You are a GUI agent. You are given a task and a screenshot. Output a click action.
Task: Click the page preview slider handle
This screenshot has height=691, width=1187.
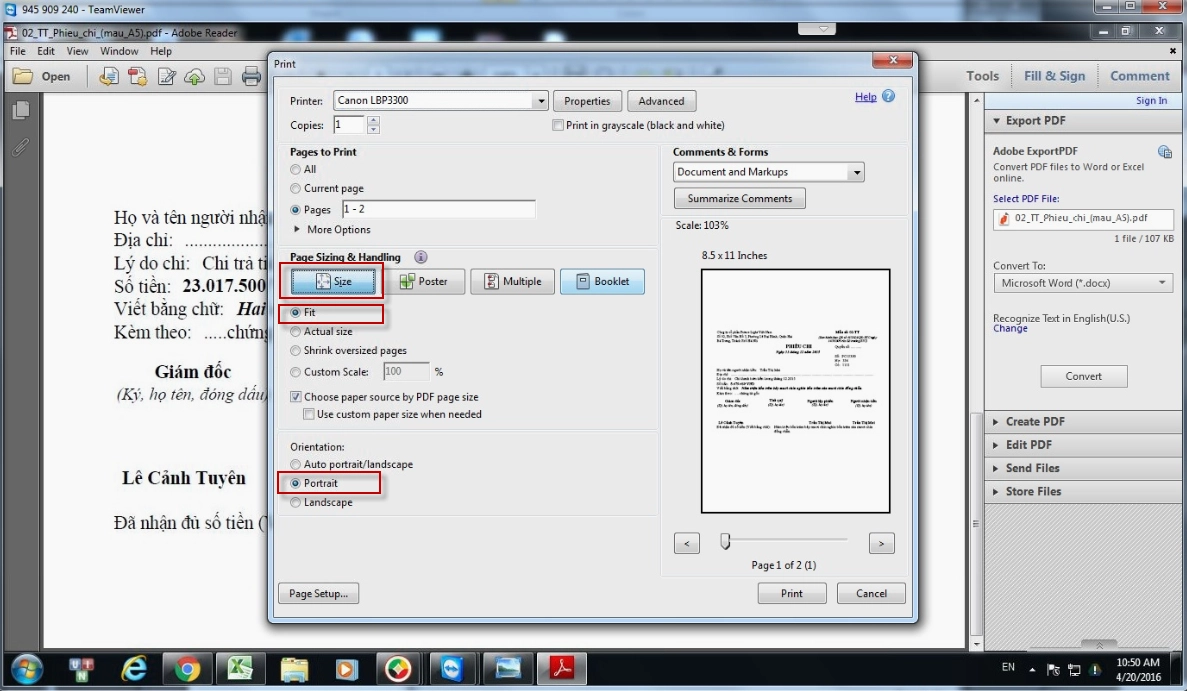(x=725, y=541)
